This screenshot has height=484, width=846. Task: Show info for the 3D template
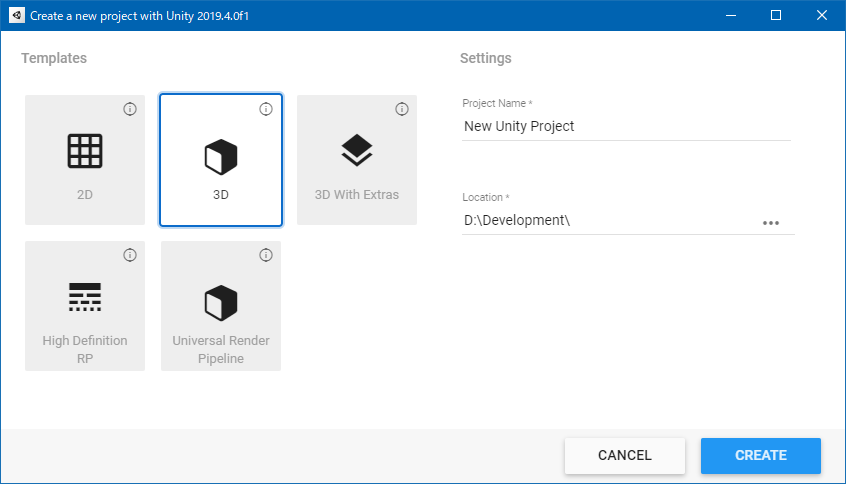[x=266, y=109]
